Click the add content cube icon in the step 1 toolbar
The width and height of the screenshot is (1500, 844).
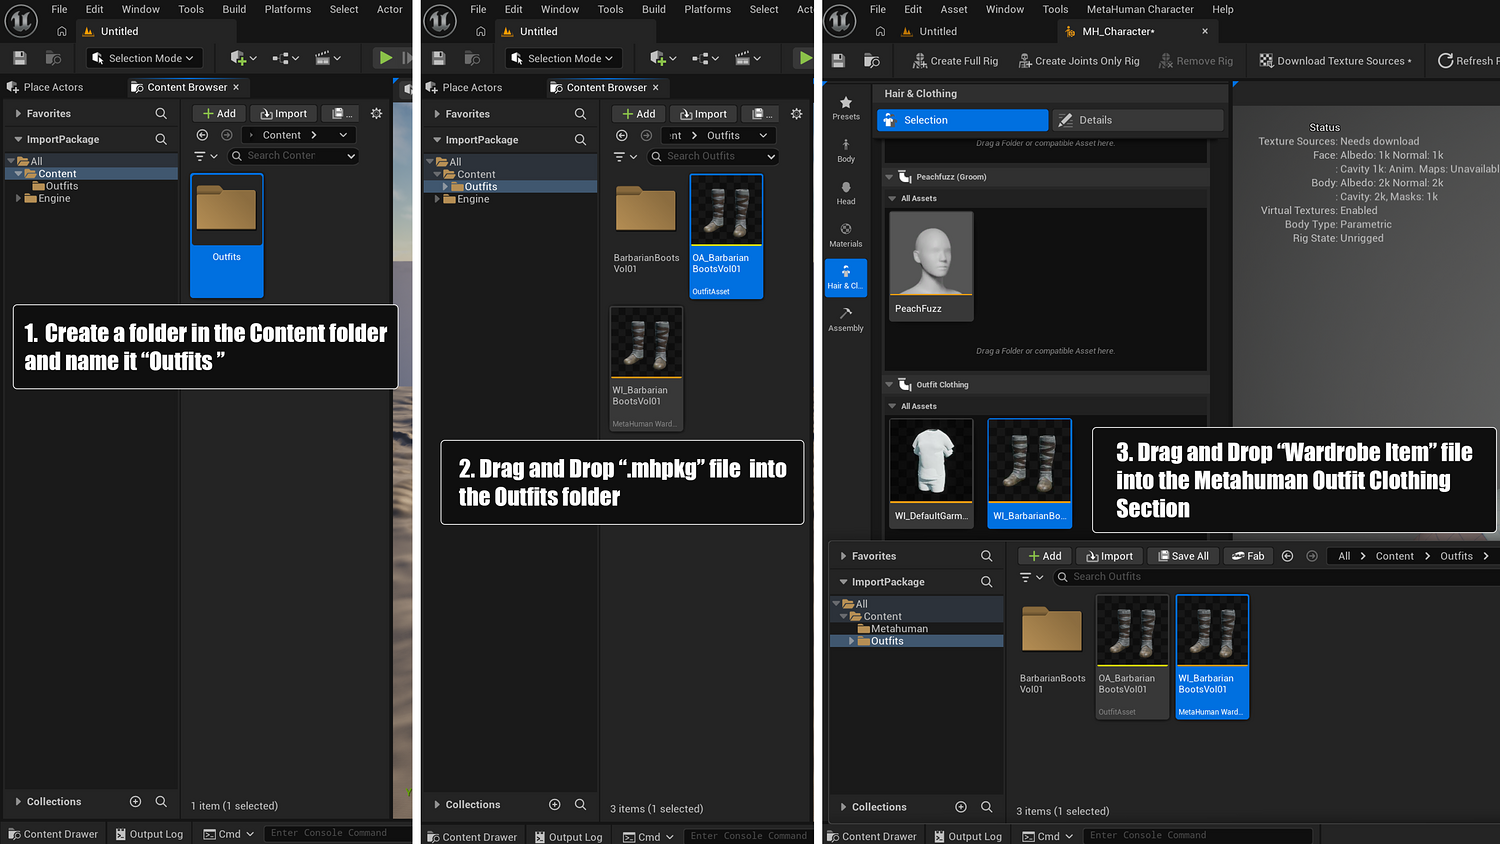click(x=243, y=58)
